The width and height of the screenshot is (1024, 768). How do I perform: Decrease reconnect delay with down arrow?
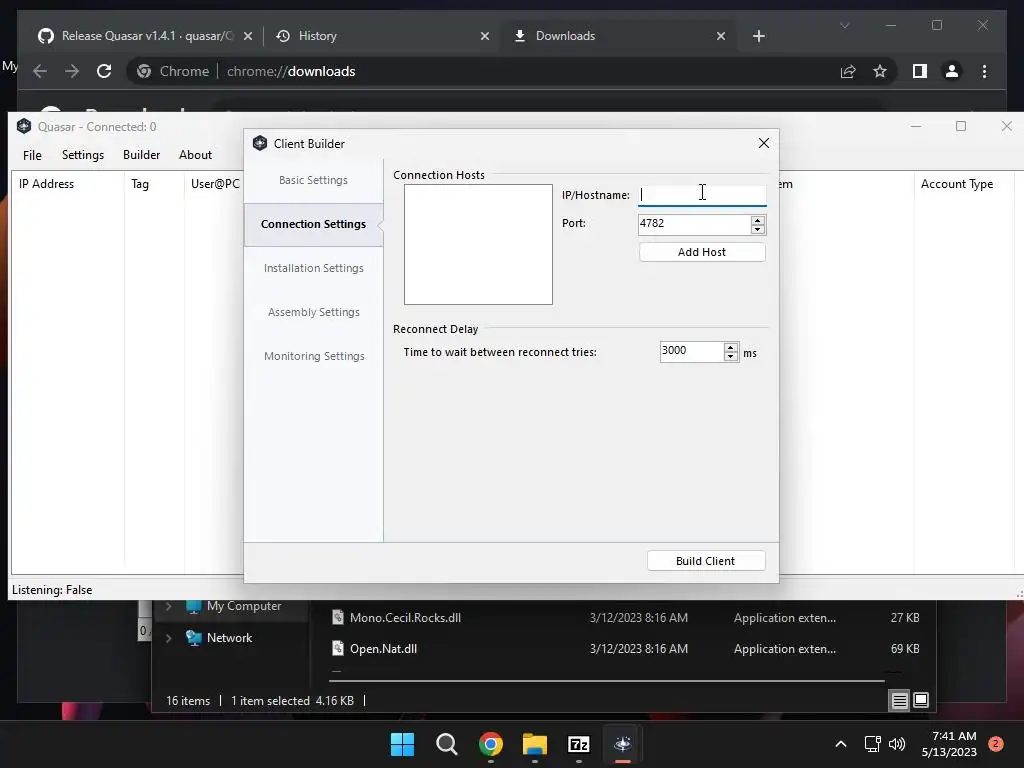click(x=731, y=357)
